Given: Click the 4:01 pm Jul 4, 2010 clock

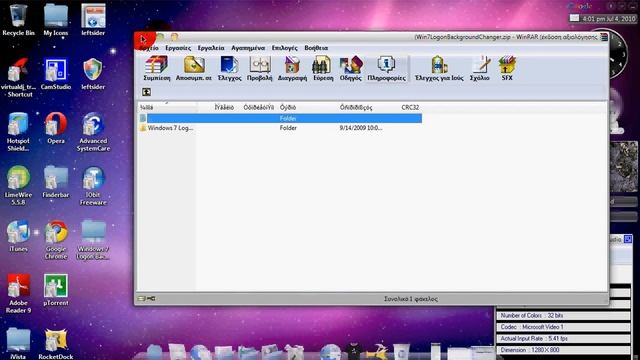Looking at the screenshot, I should point(608,19).
